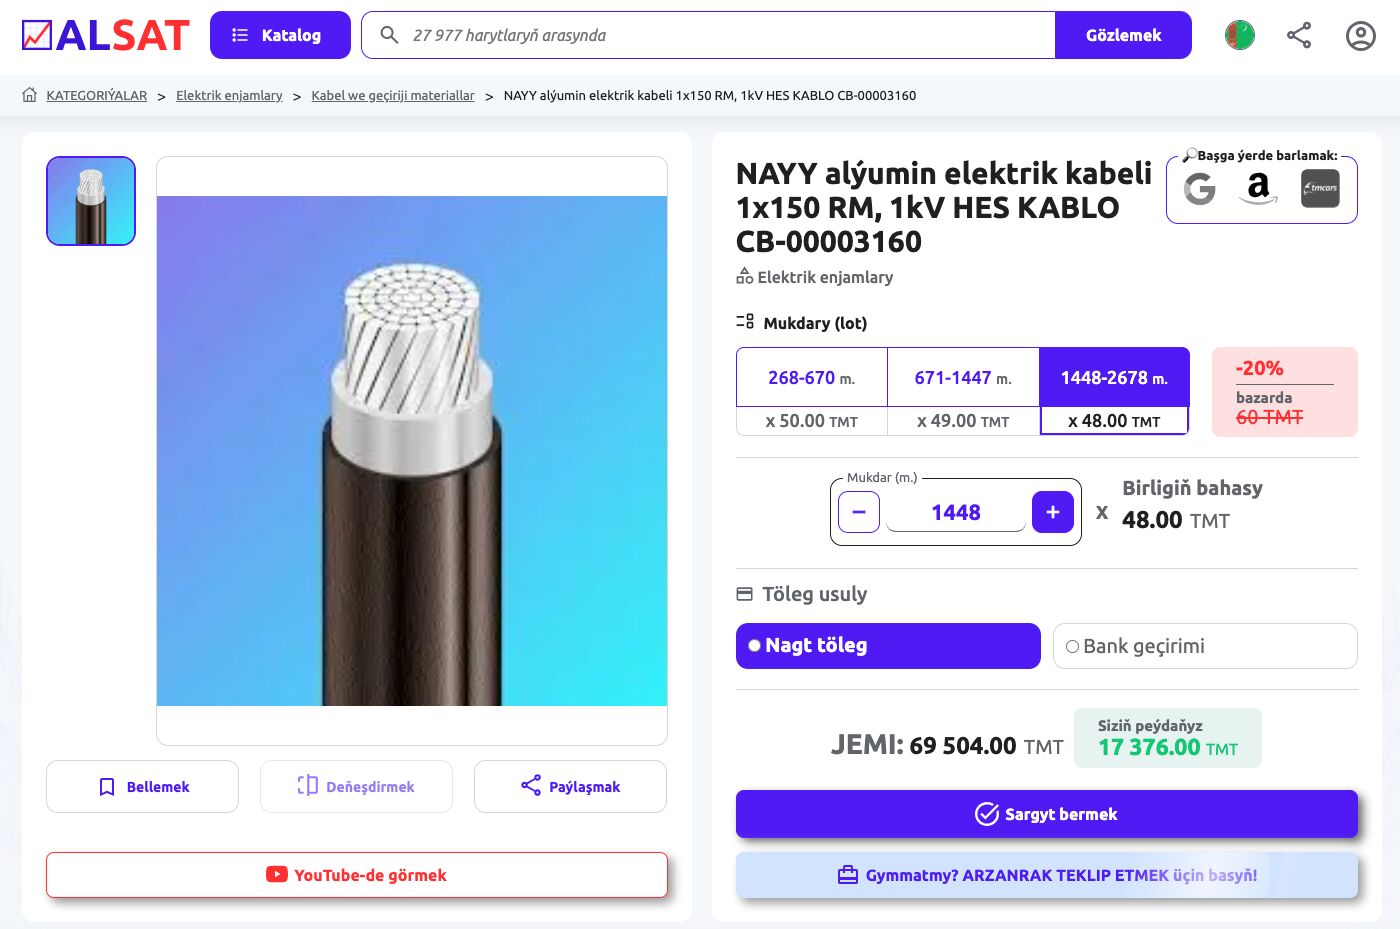Decrease quantity with minus button
The image size is (1400, 929).
[859, 512]
